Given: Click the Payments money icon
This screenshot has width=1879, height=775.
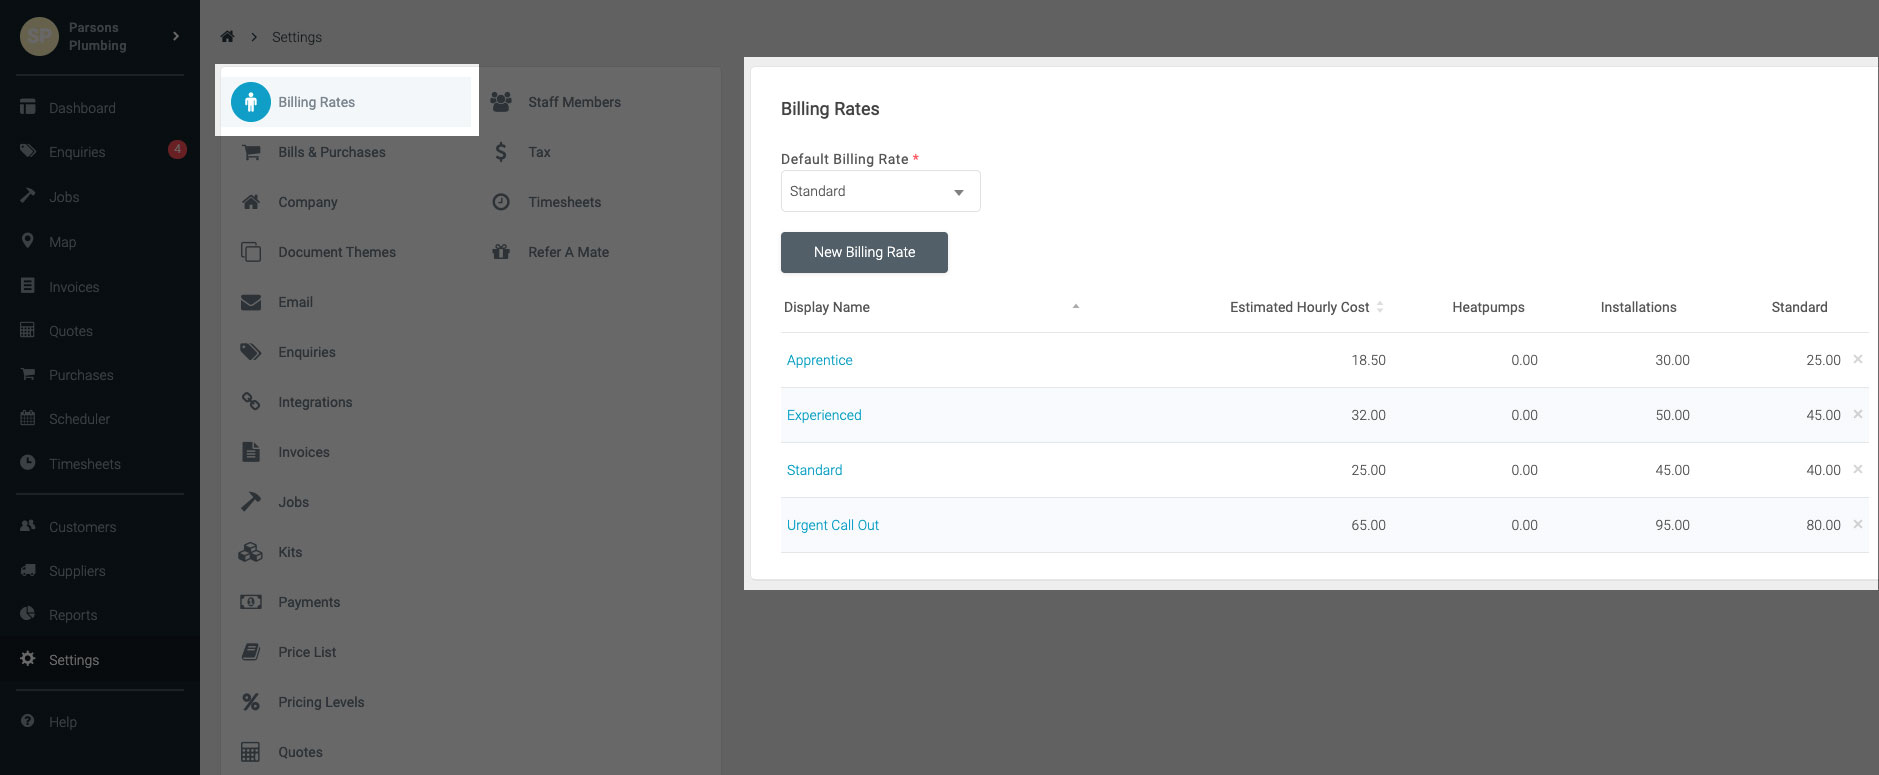Looking at the screenshot, I should tap(251, 602).
